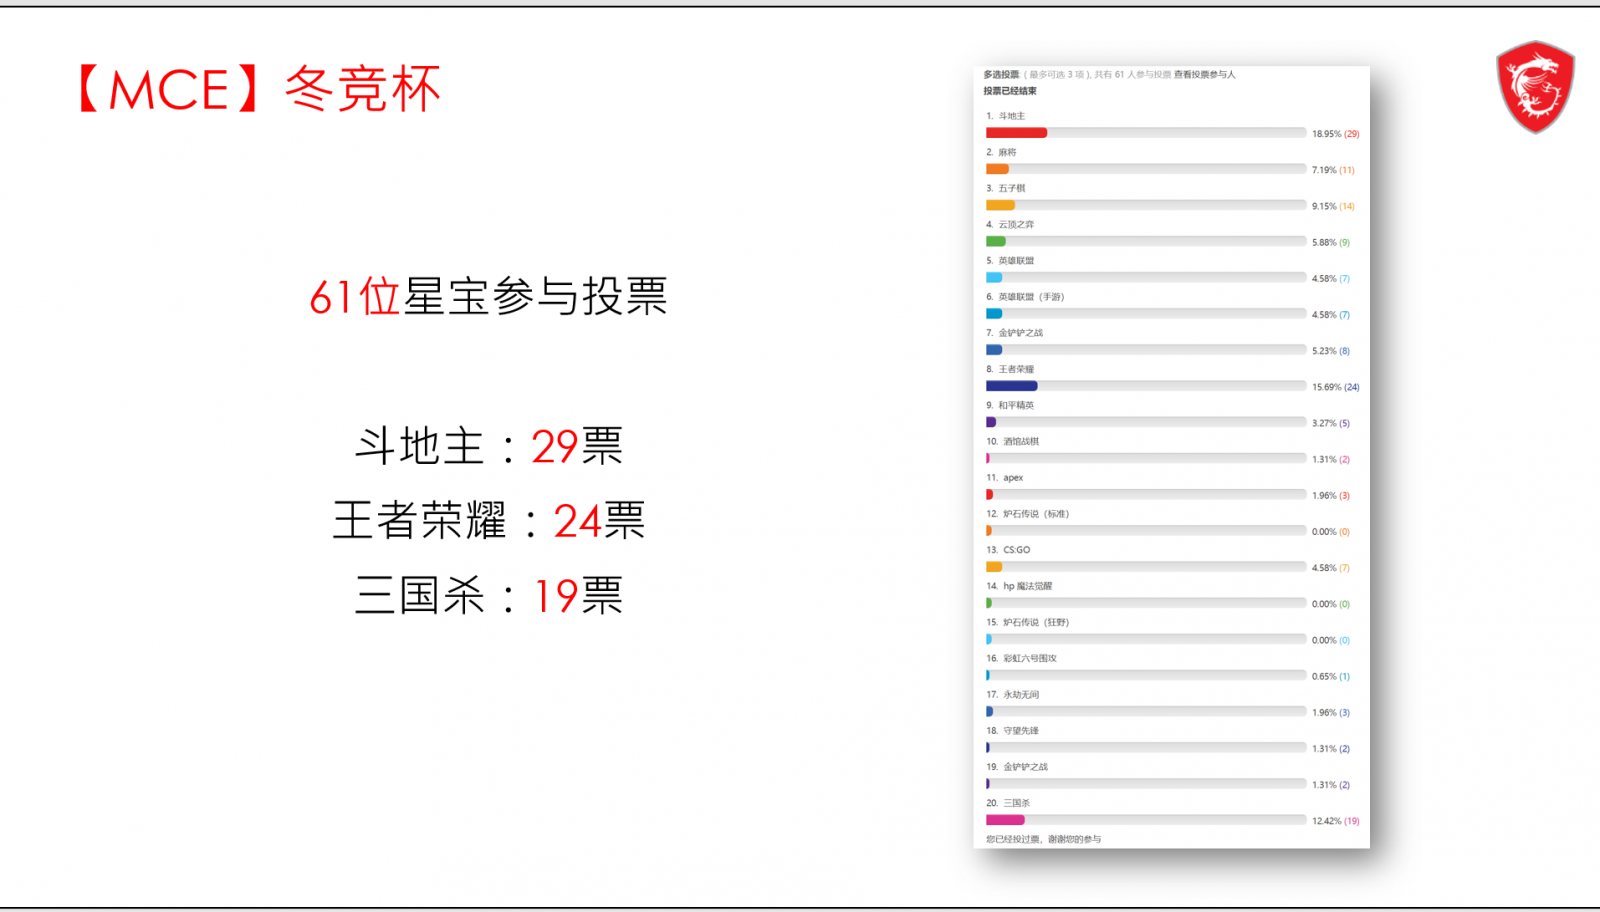The image size is (1600, 912).
Task: Click the 12.42% (19) vote count
Action: [1336, 821]
